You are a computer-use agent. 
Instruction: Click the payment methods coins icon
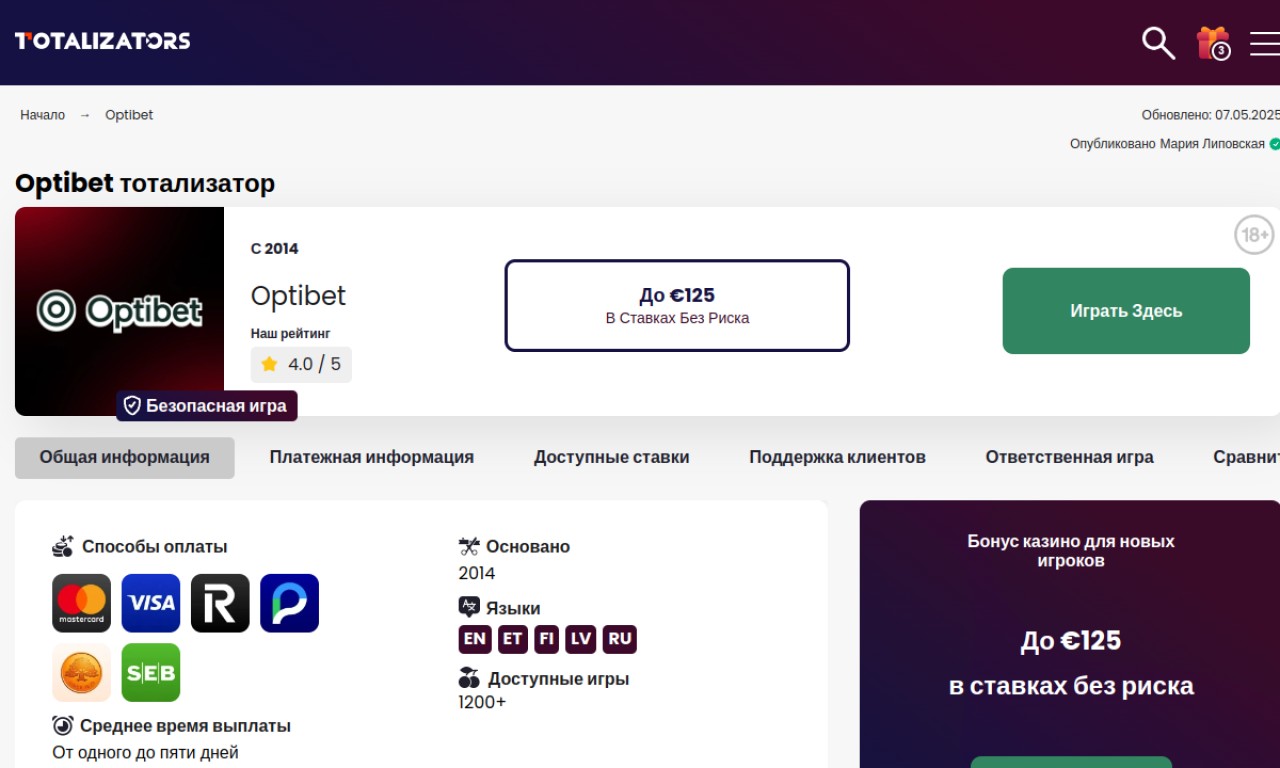click(x=63, y=546)
